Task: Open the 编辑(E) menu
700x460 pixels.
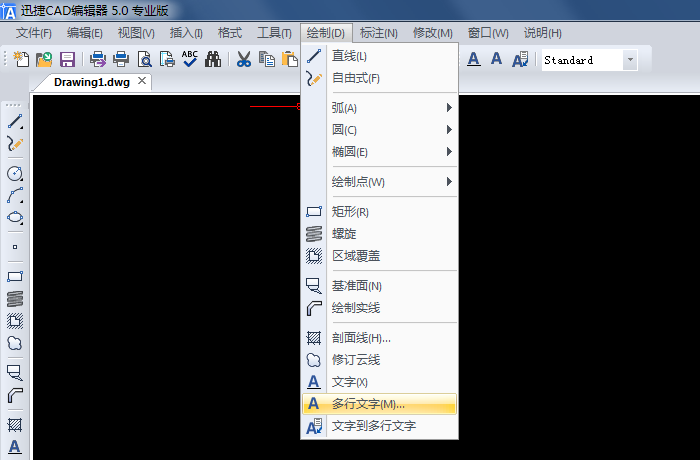Action: click(85, 33)
